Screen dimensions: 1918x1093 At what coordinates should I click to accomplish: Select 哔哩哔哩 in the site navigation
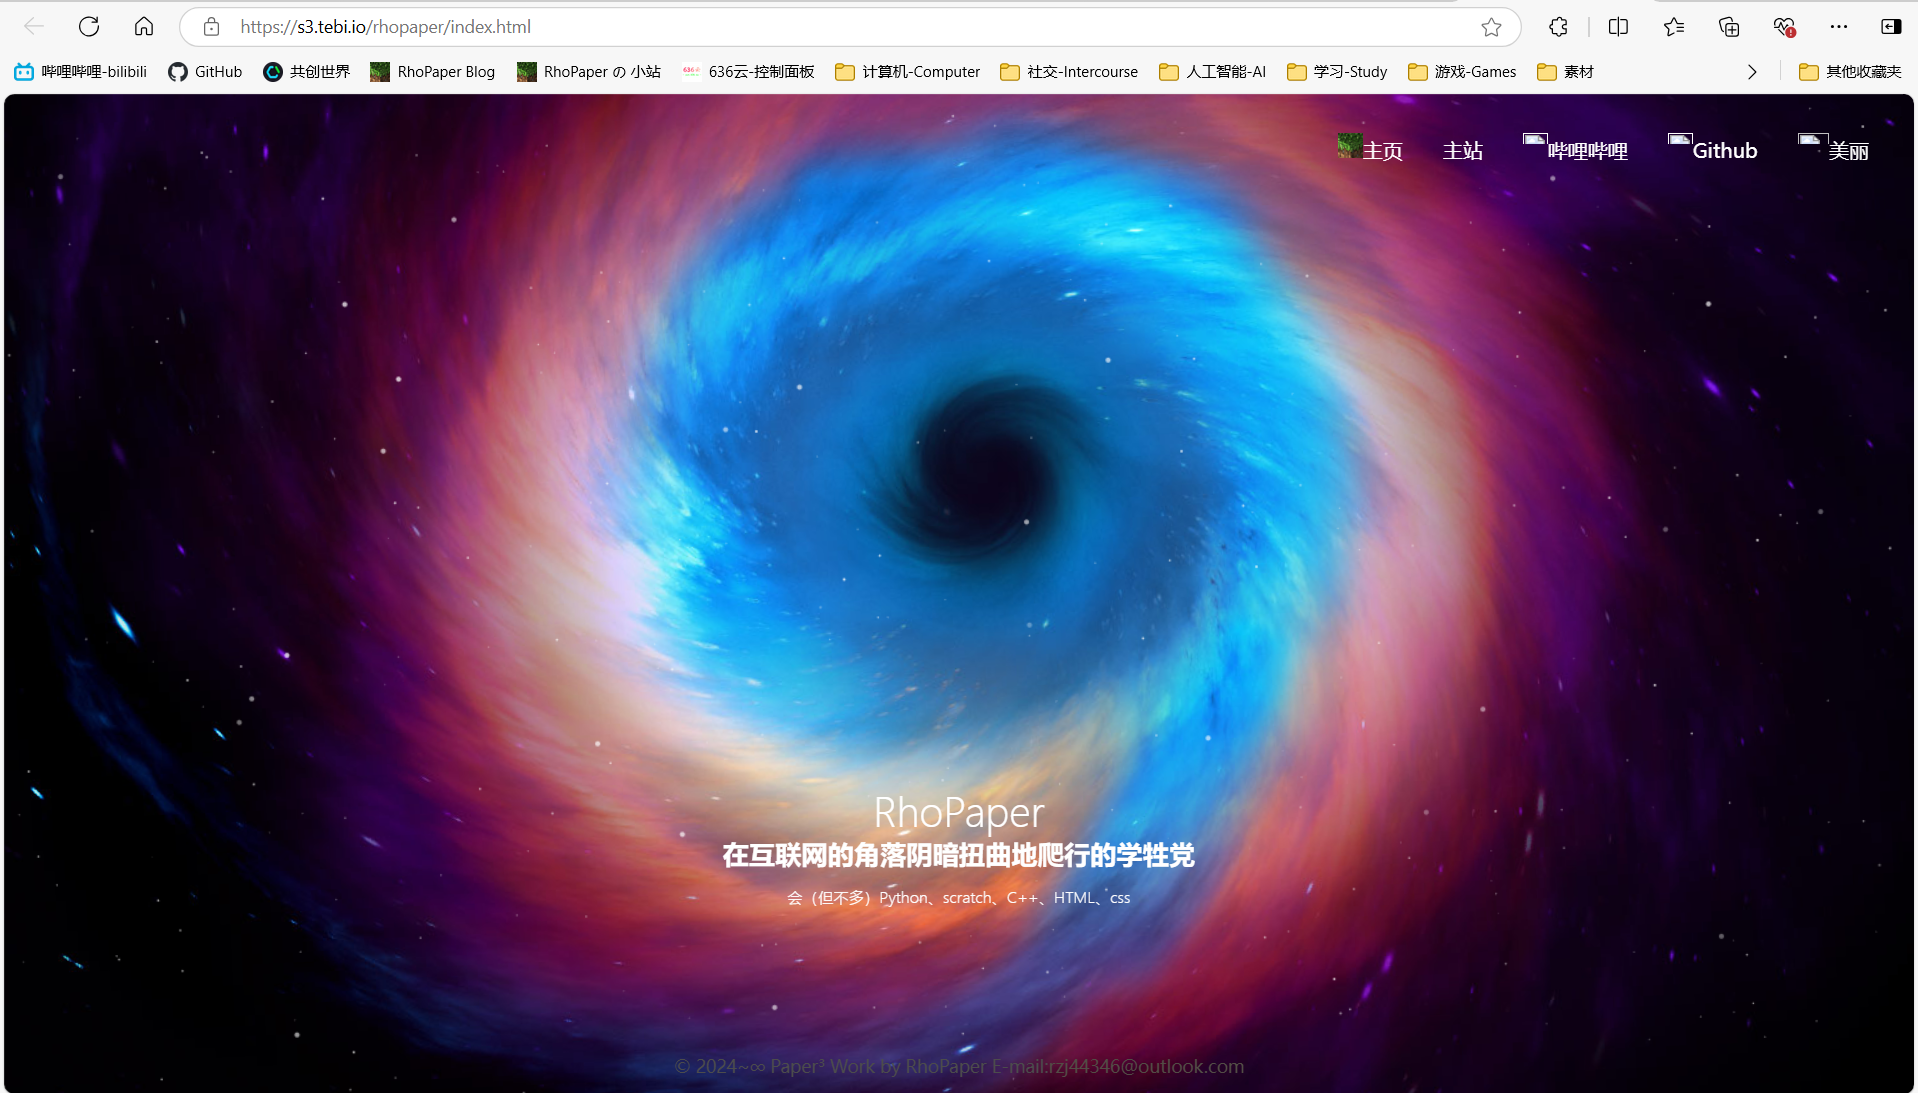(x=1587, y=151)
